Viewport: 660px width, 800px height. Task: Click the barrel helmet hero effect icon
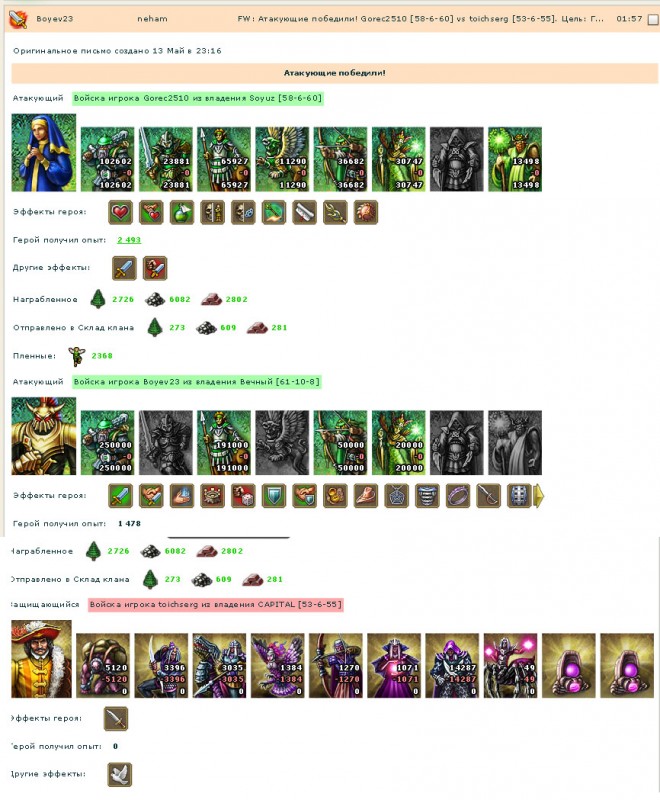point(519,495)
